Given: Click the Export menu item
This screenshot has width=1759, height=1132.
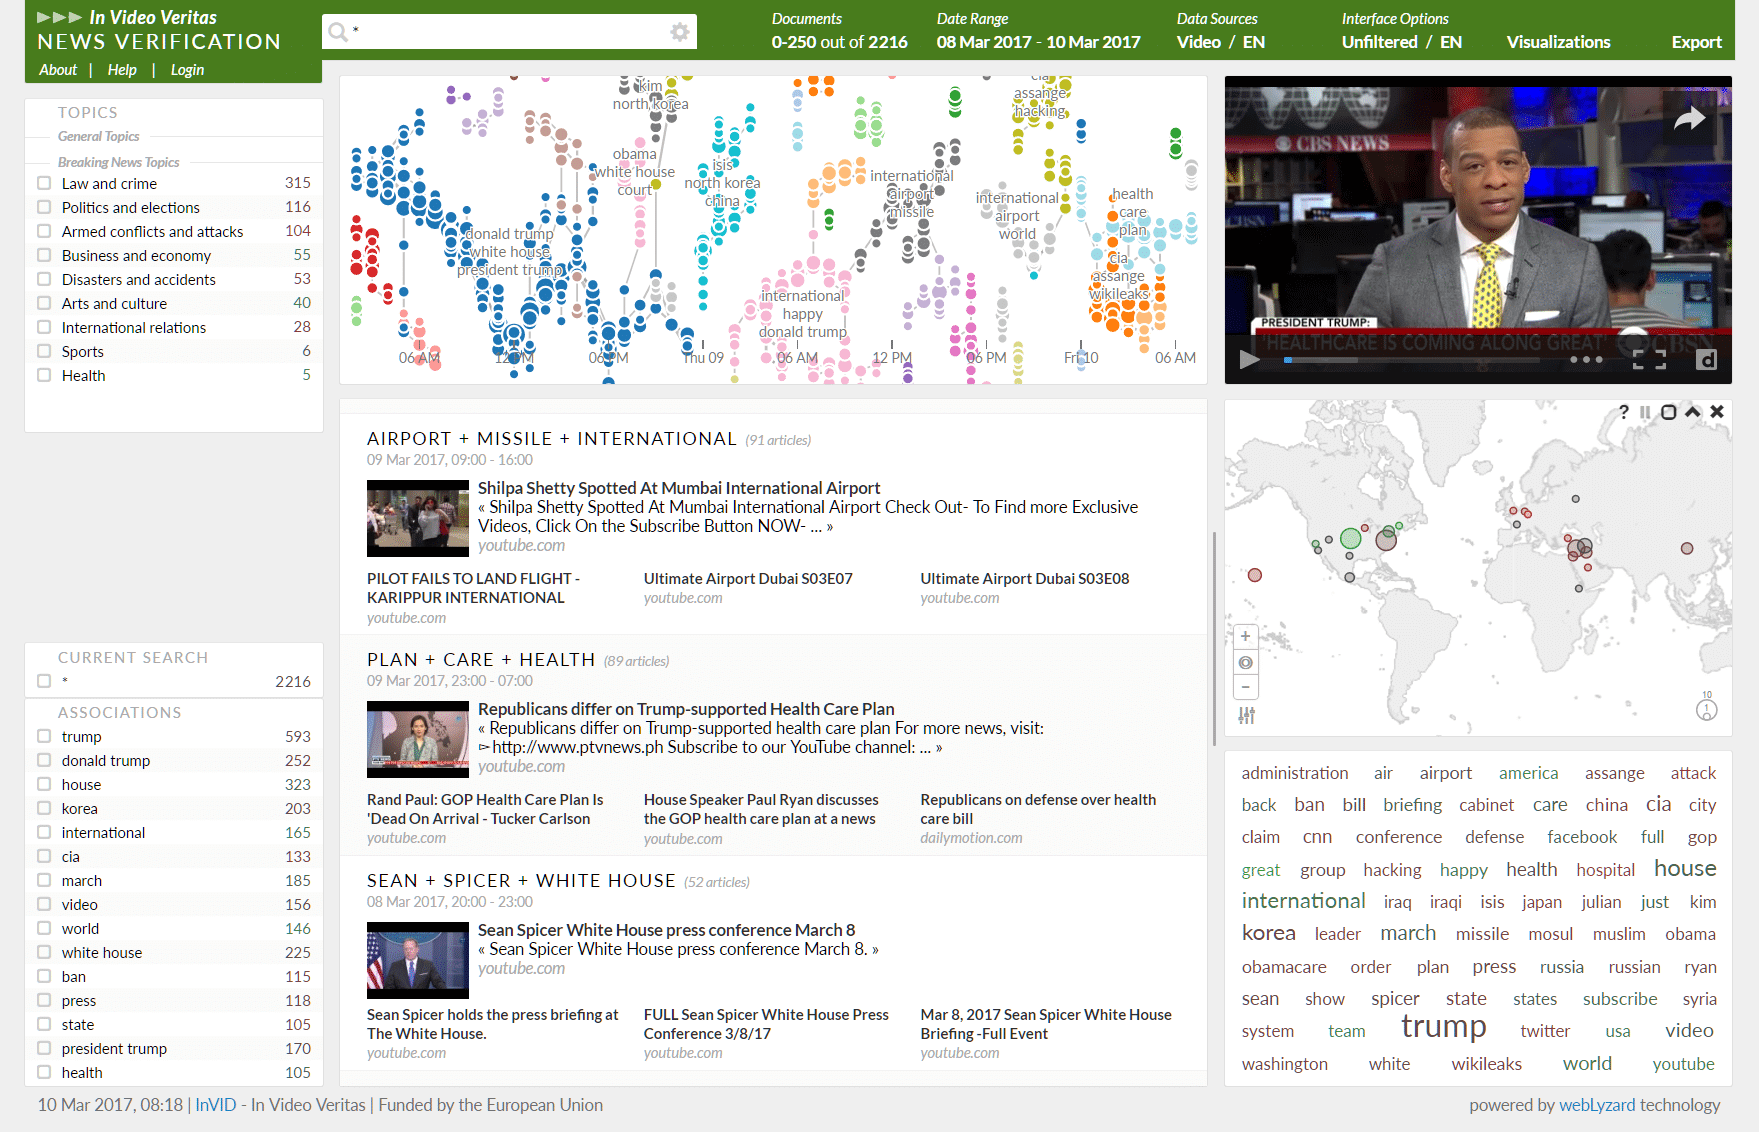Looking at the screenshot, I should tap(1696, 42).
